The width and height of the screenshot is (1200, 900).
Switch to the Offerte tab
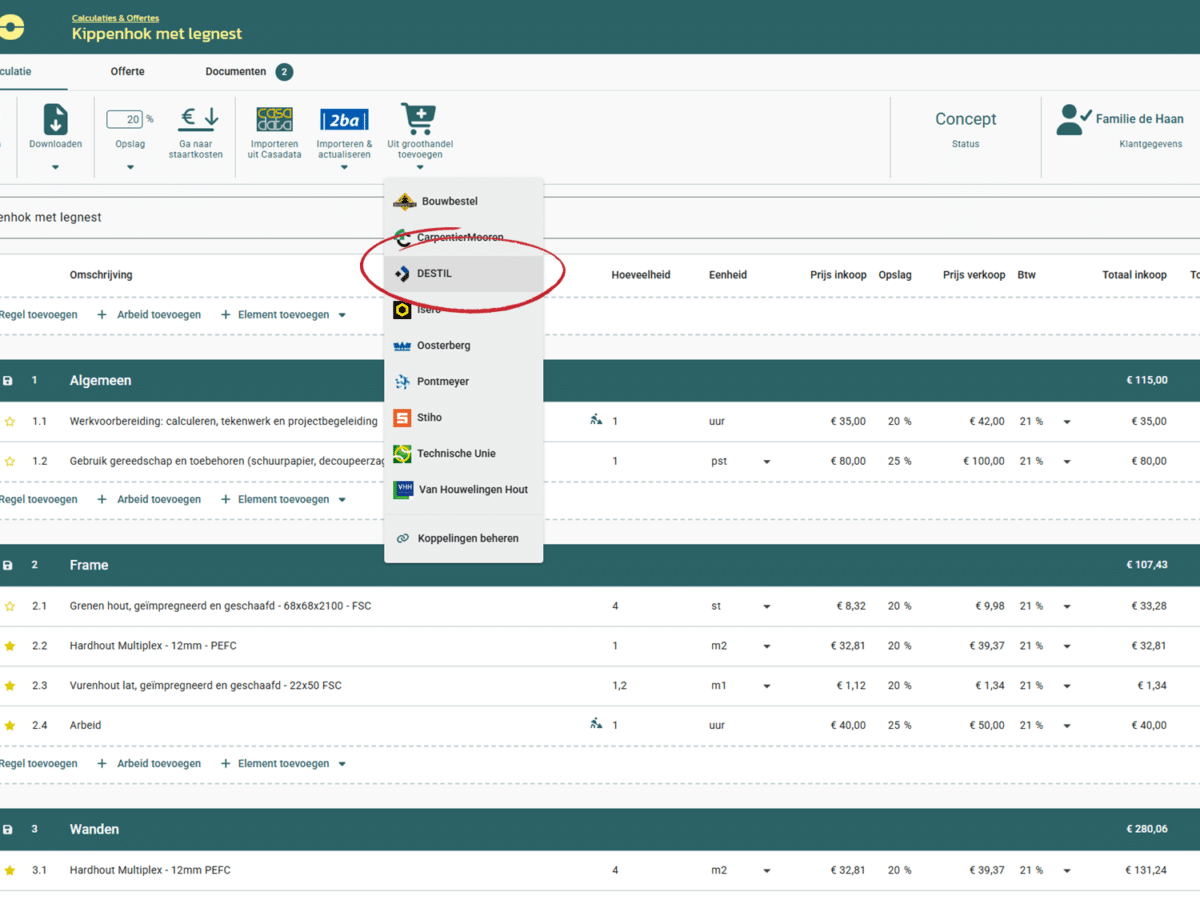(127, 71)
